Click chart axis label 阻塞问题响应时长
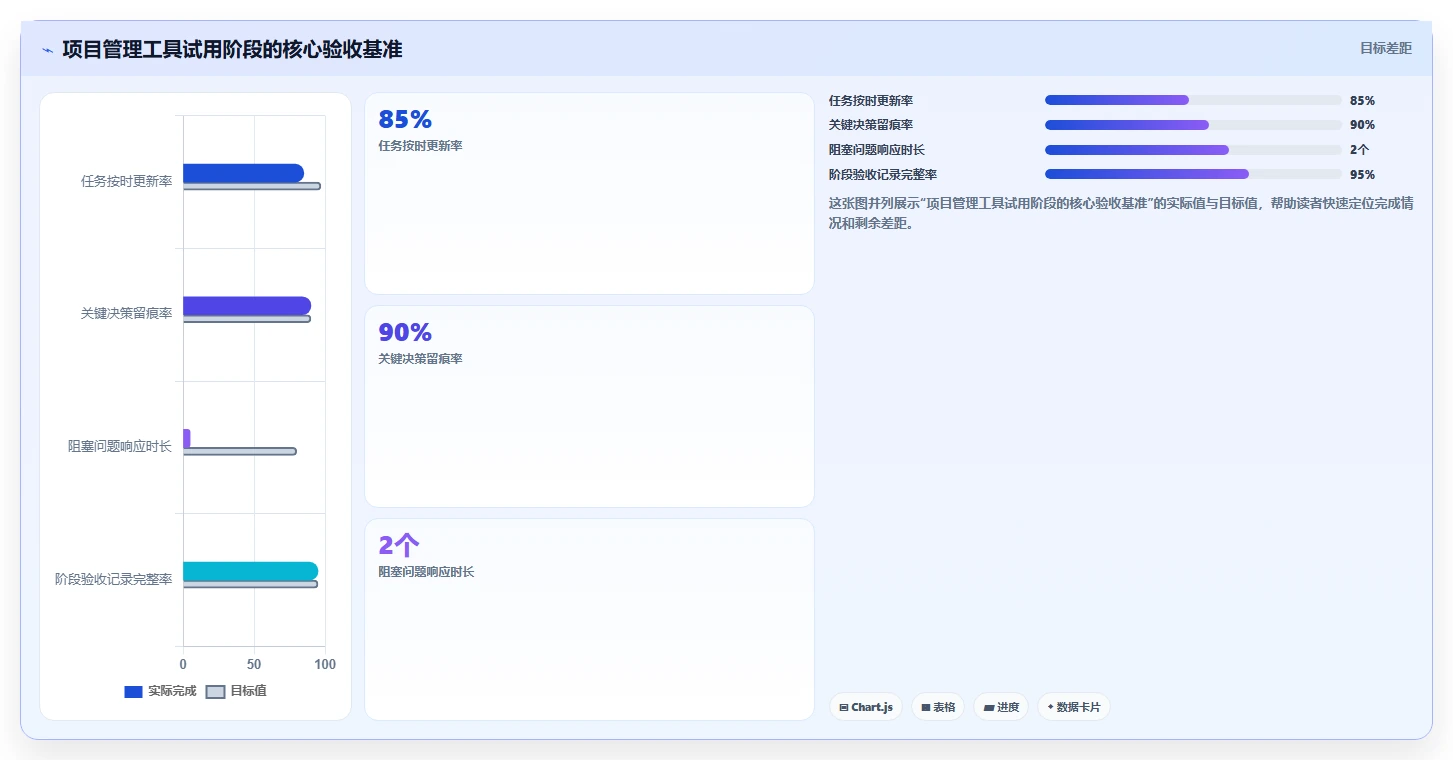This screenshot has height=760, width=1453. click(x=120, y=446)
